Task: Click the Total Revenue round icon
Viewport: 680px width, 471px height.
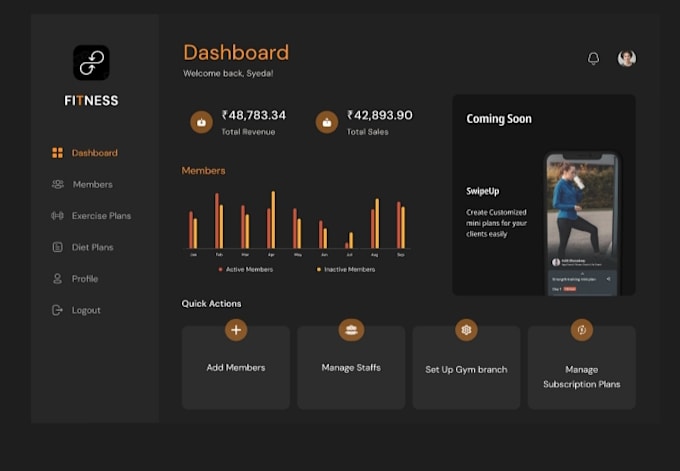Action: click(201, 122)
